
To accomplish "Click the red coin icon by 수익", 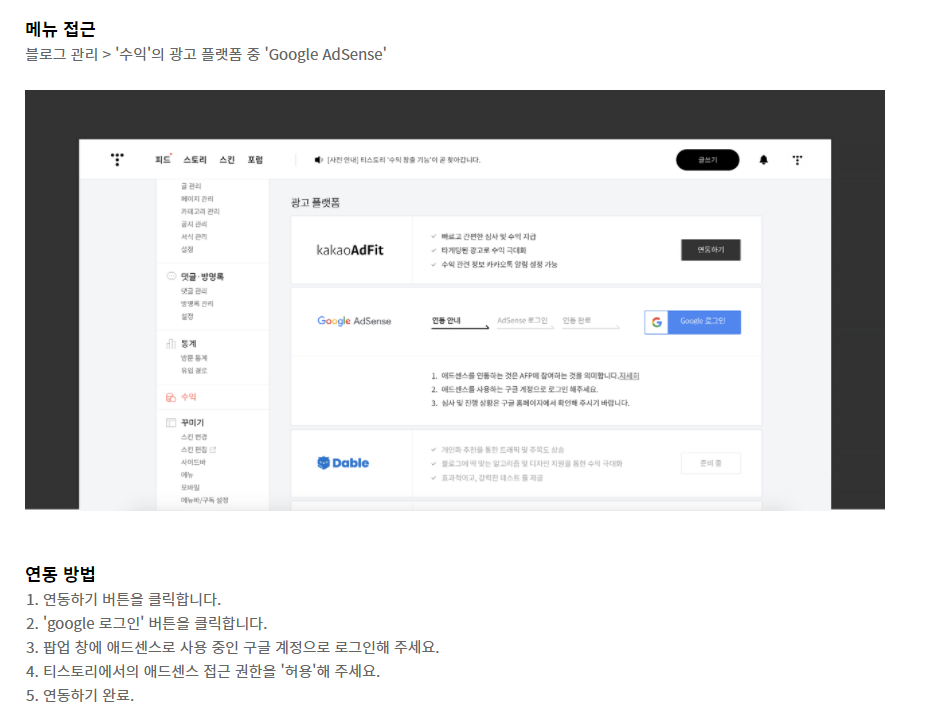I will [171, 397].
